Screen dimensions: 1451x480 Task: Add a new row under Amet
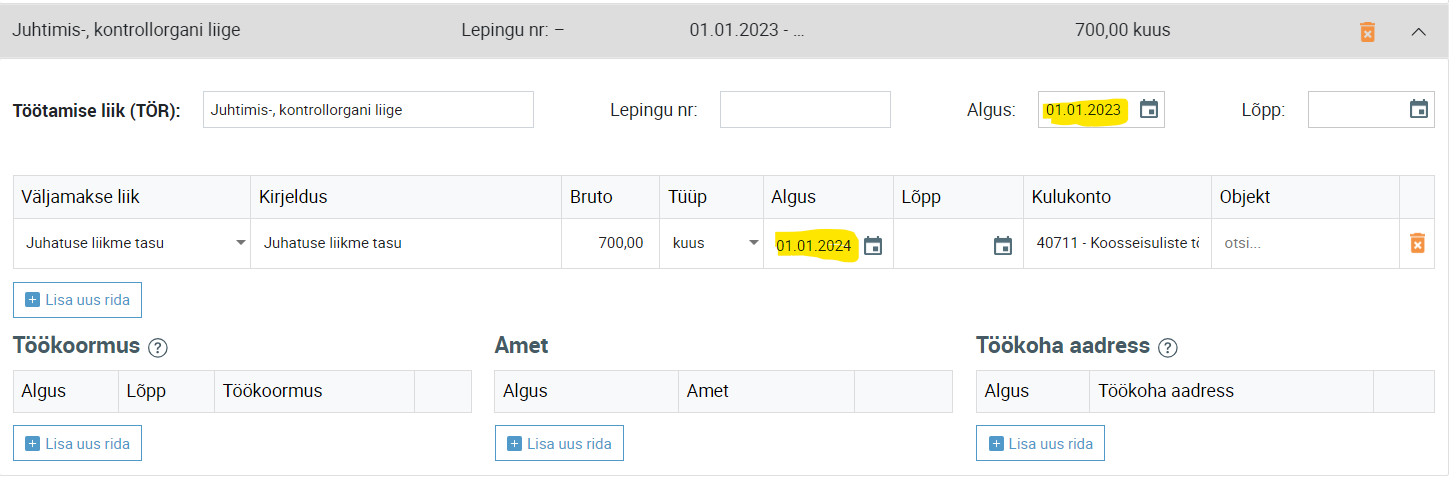click(x=559, y=443)
